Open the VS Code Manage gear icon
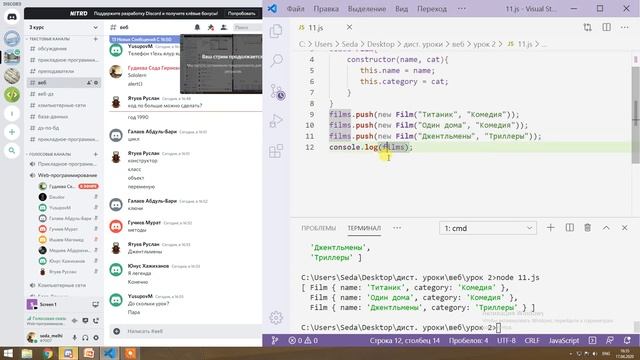Viewport: 640px width, 360px height. (276, 317)
